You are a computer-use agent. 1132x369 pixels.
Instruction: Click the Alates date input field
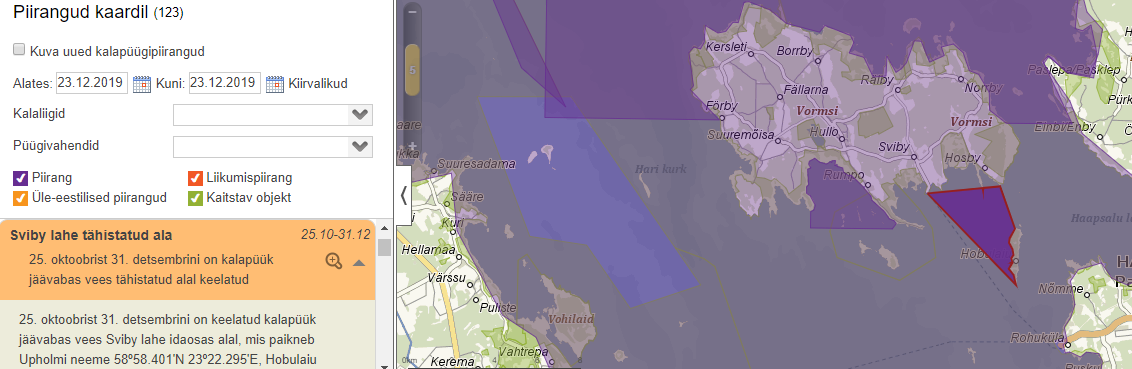pos(92,83)
